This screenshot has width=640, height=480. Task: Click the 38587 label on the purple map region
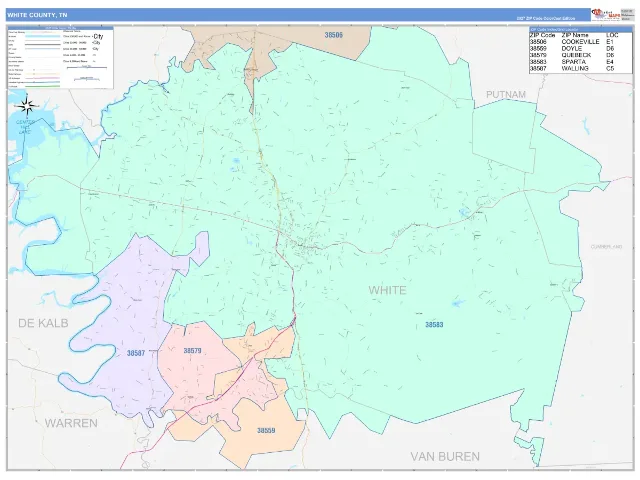point(136,353)
